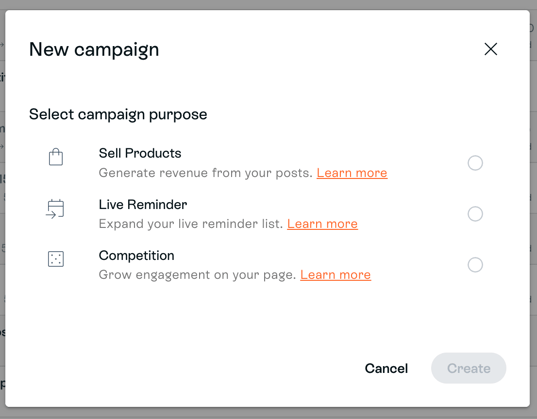Click the dice icon for Competition
Screen dimensions: 537x419
tap(55, 259)
